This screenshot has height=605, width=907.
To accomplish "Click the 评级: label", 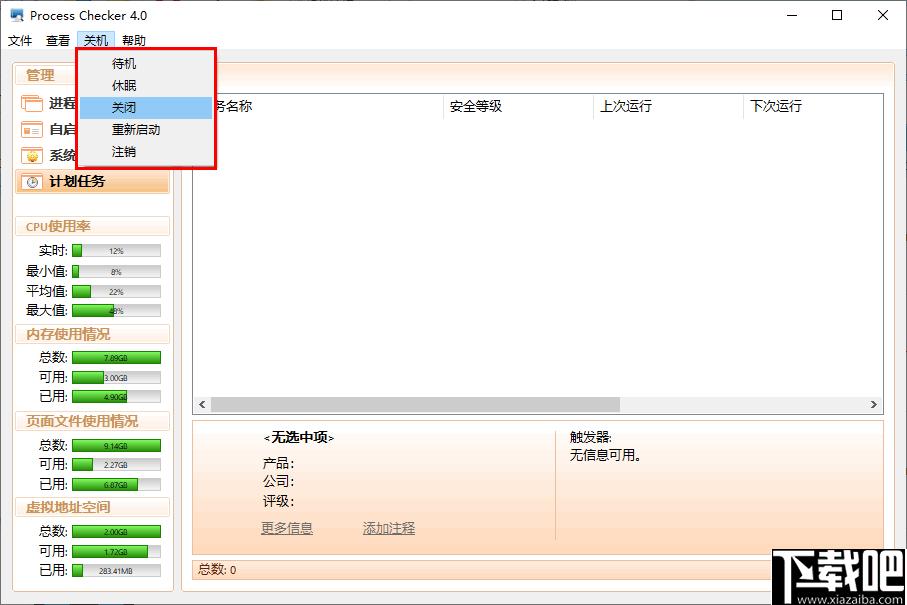I will [x=278, y=501].
